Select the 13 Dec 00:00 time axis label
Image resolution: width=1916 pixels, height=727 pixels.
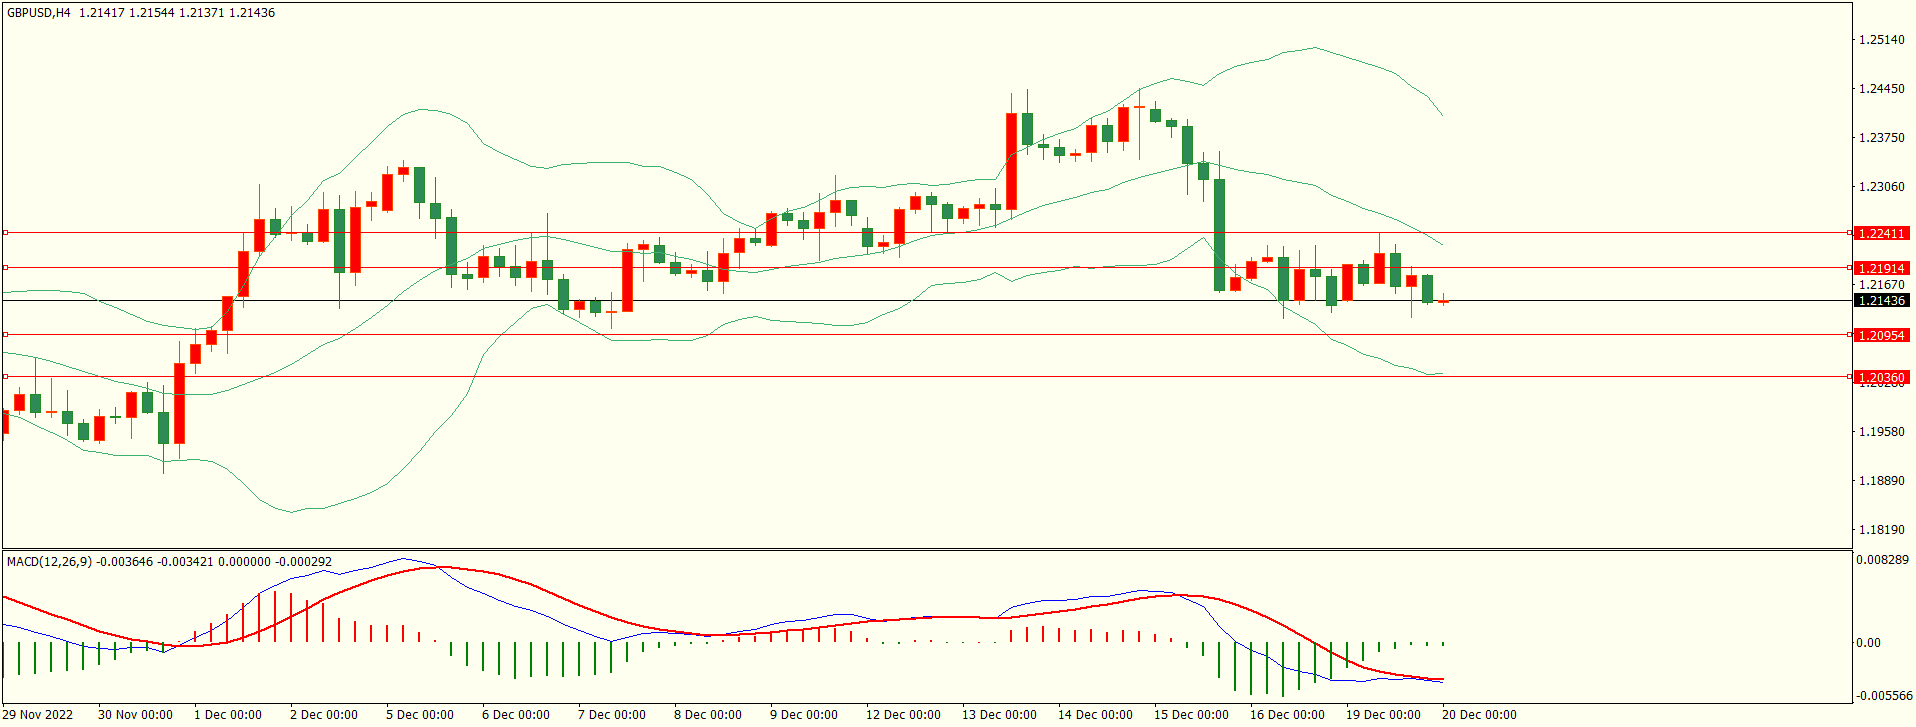999,714
